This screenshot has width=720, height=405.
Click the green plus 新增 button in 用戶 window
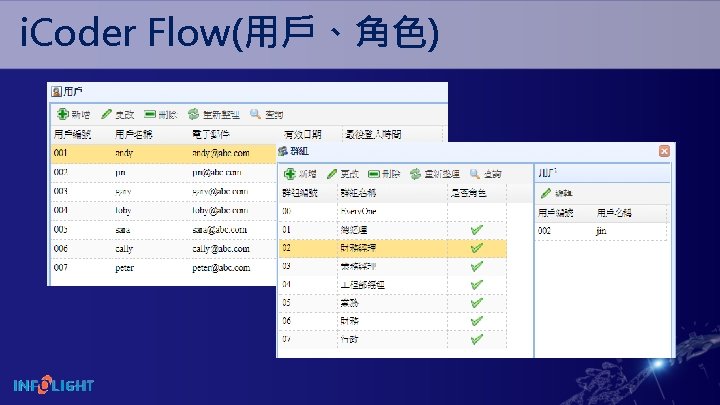[x=73, y=114]
